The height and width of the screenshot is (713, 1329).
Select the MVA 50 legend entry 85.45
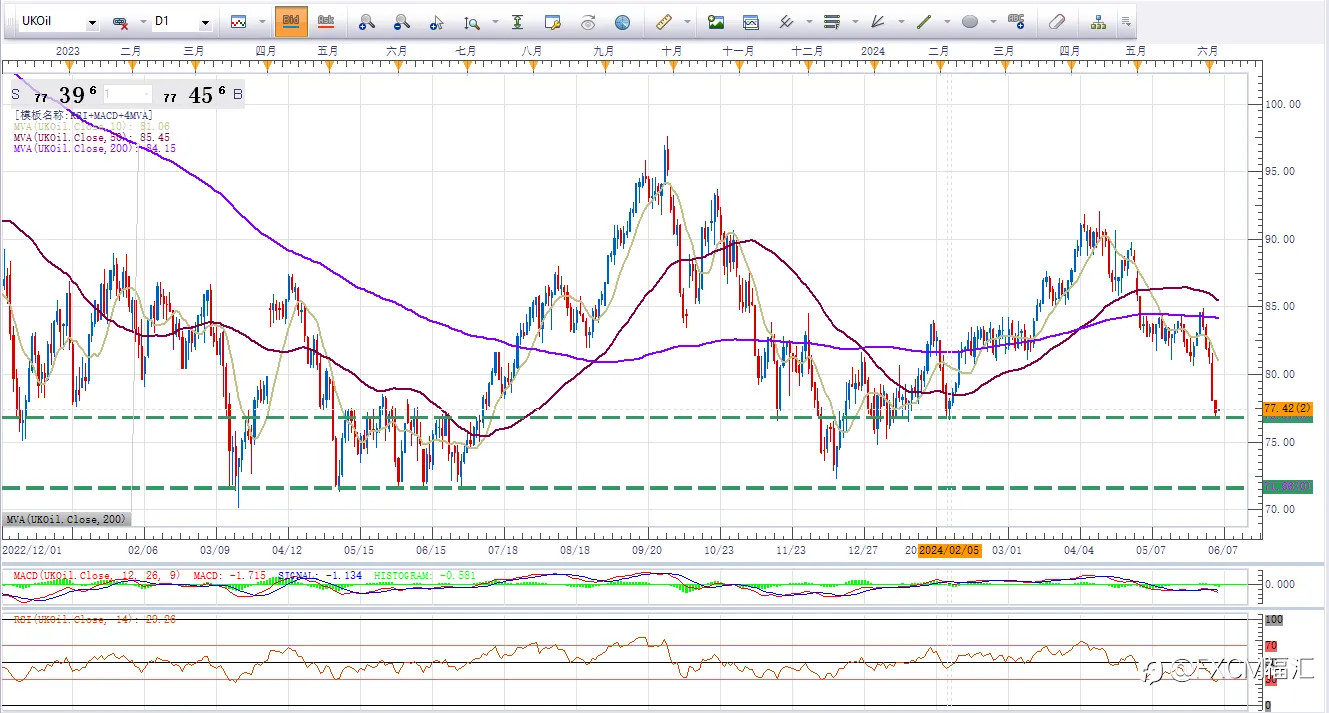point(92,137)
